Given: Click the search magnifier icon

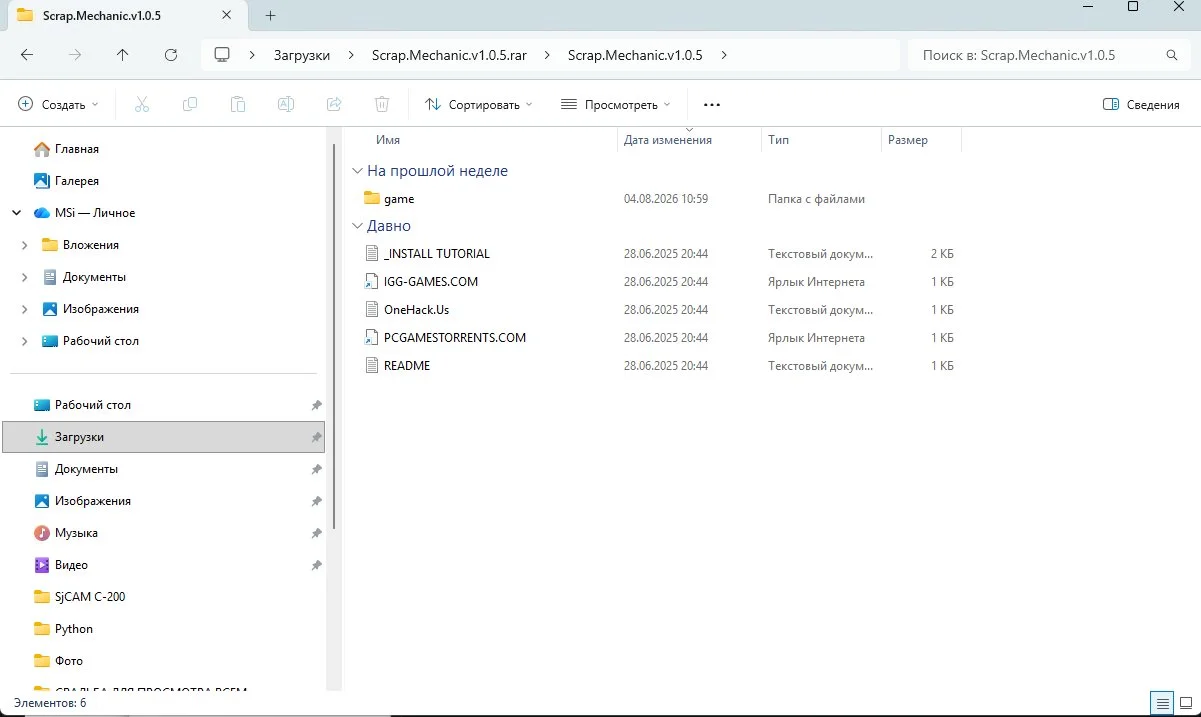Looking at the screenshot, I should pyautogui.click(x=1171, y=55).
